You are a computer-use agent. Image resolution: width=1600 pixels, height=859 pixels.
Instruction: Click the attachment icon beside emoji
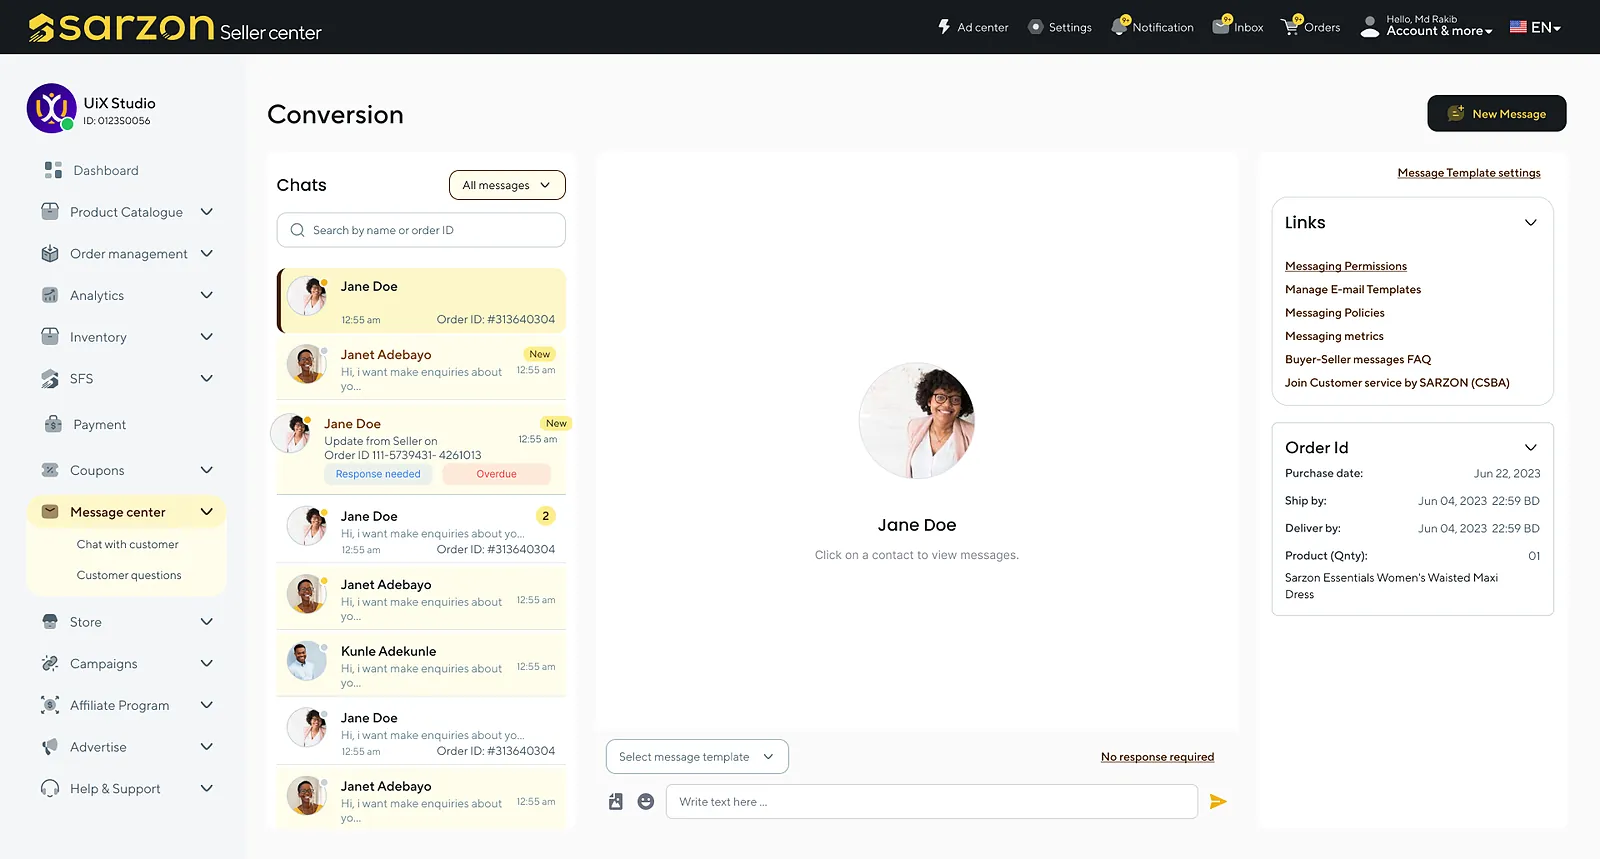pos(616,801)
